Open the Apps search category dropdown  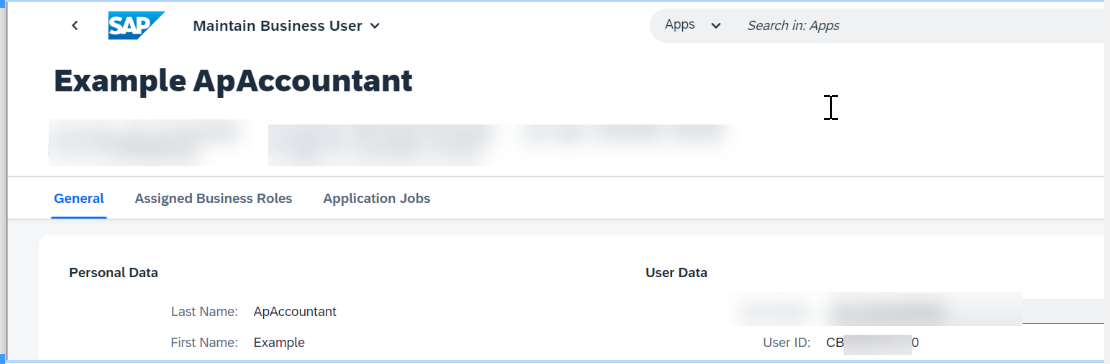point(692,25)
